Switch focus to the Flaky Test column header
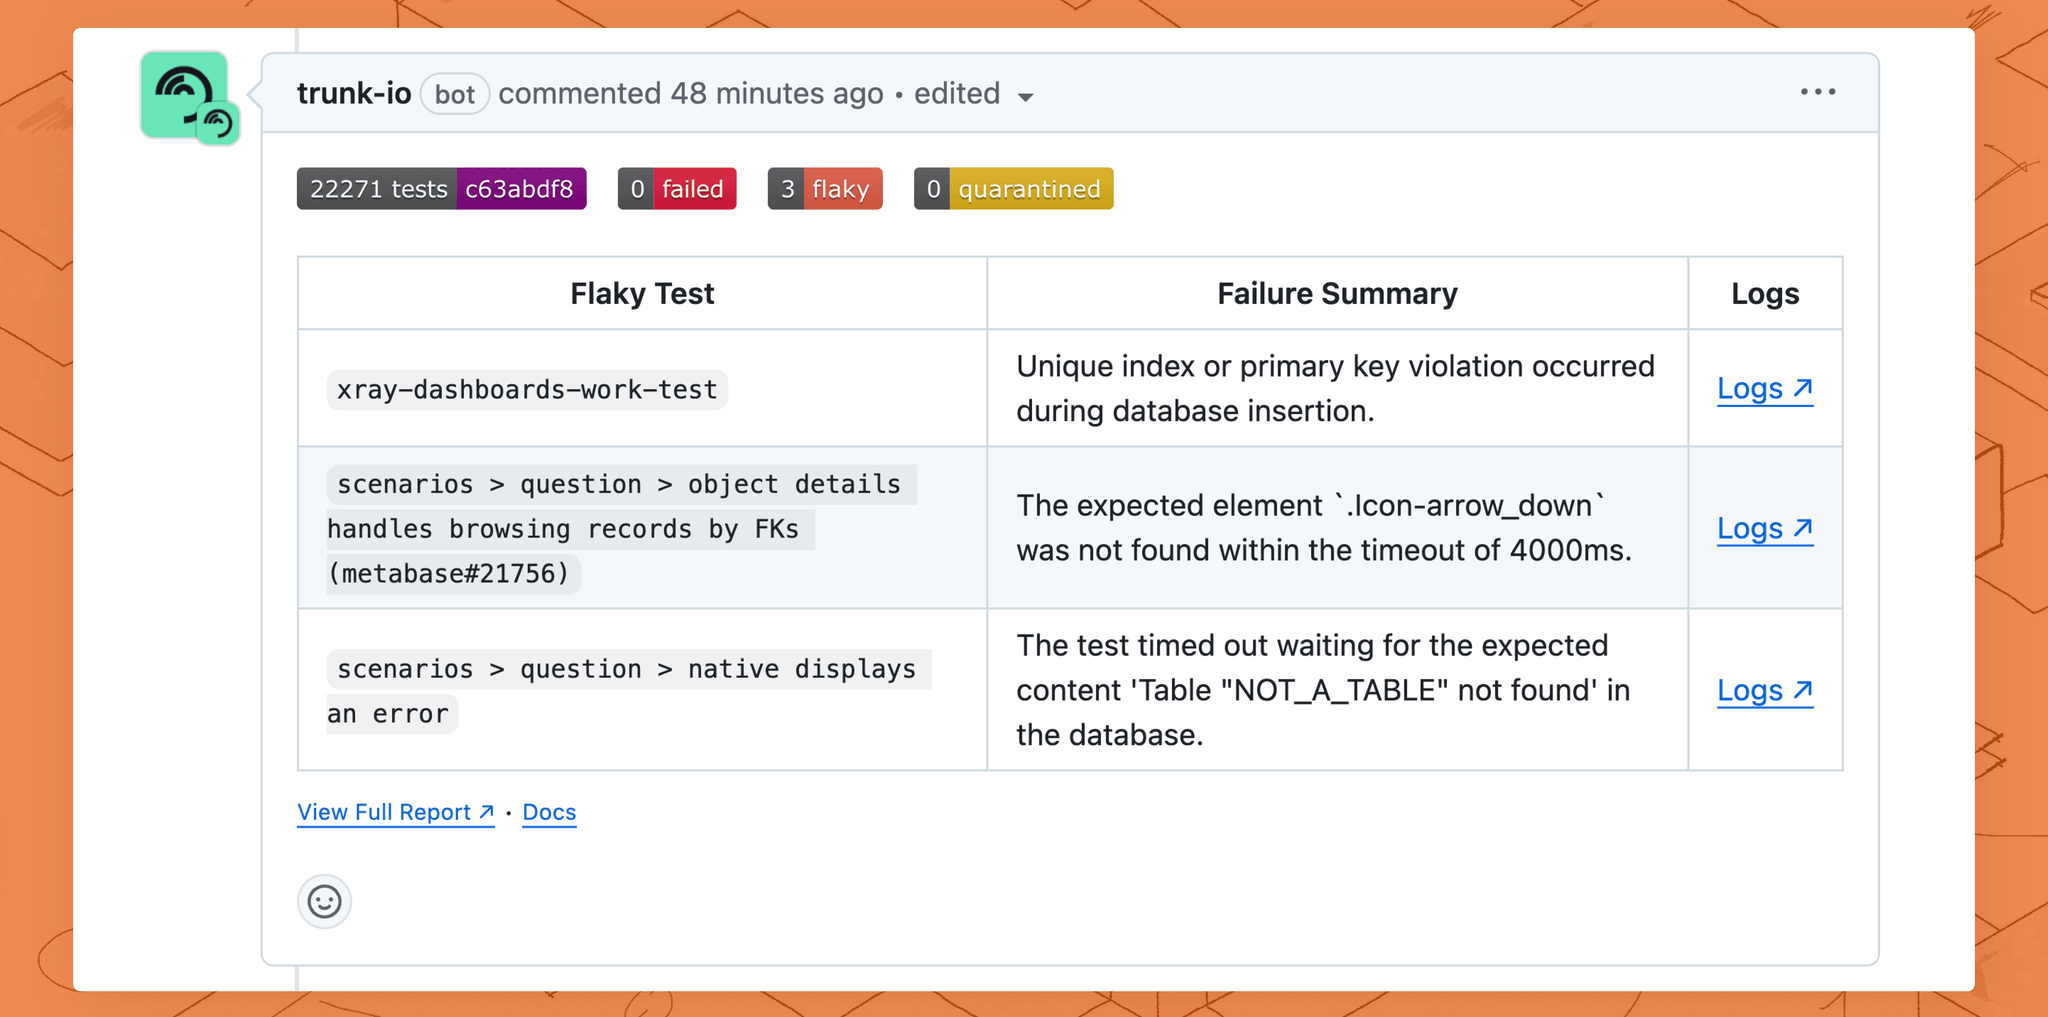 (x=641, y=293)
